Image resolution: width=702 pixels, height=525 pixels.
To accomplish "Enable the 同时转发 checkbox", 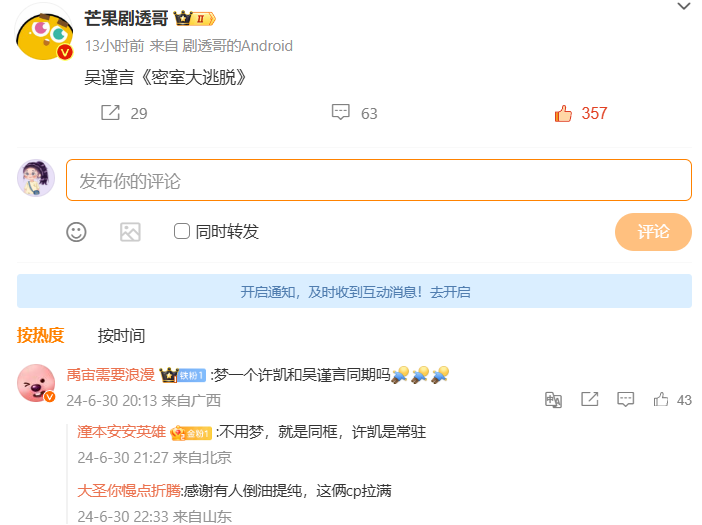I will [x=182, y=231].
